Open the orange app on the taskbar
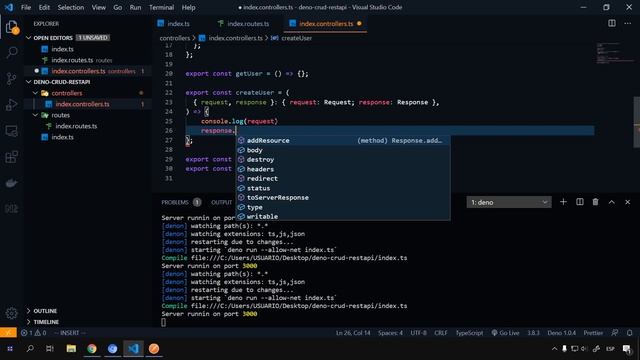640x360 pixels. 154,349
